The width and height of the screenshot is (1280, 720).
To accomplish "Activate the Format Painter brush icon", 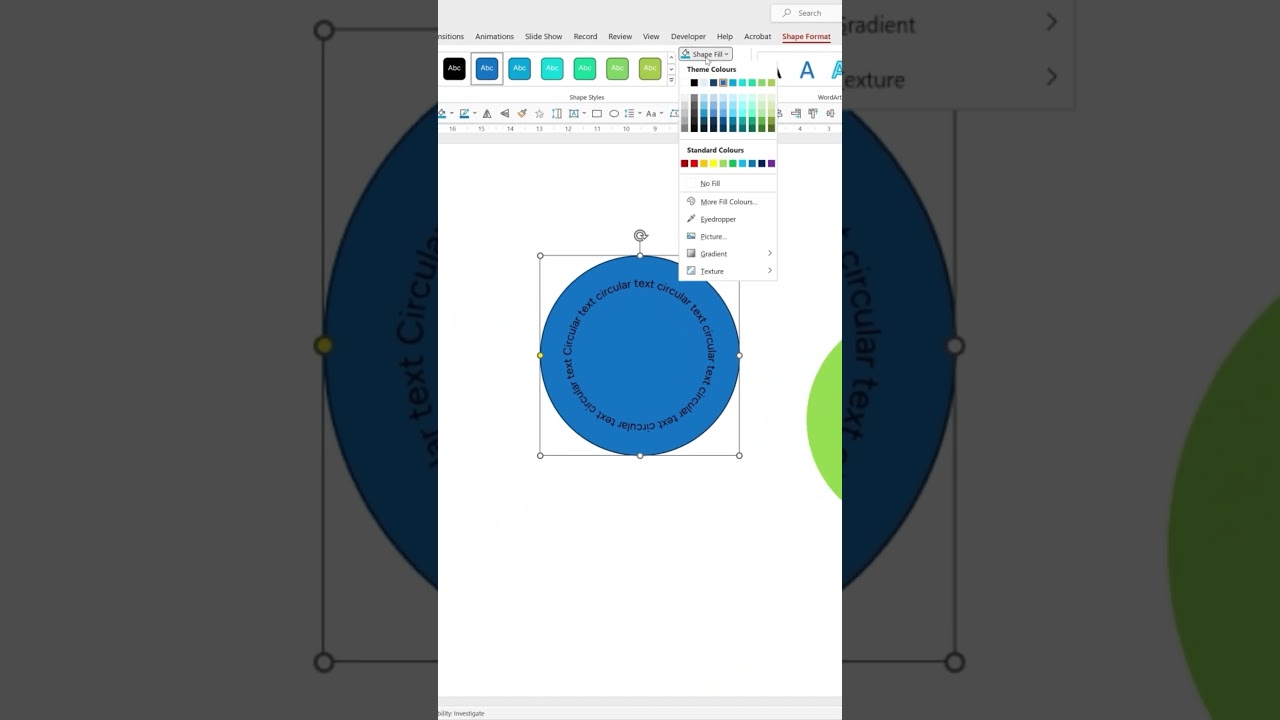I will [522, 113].
